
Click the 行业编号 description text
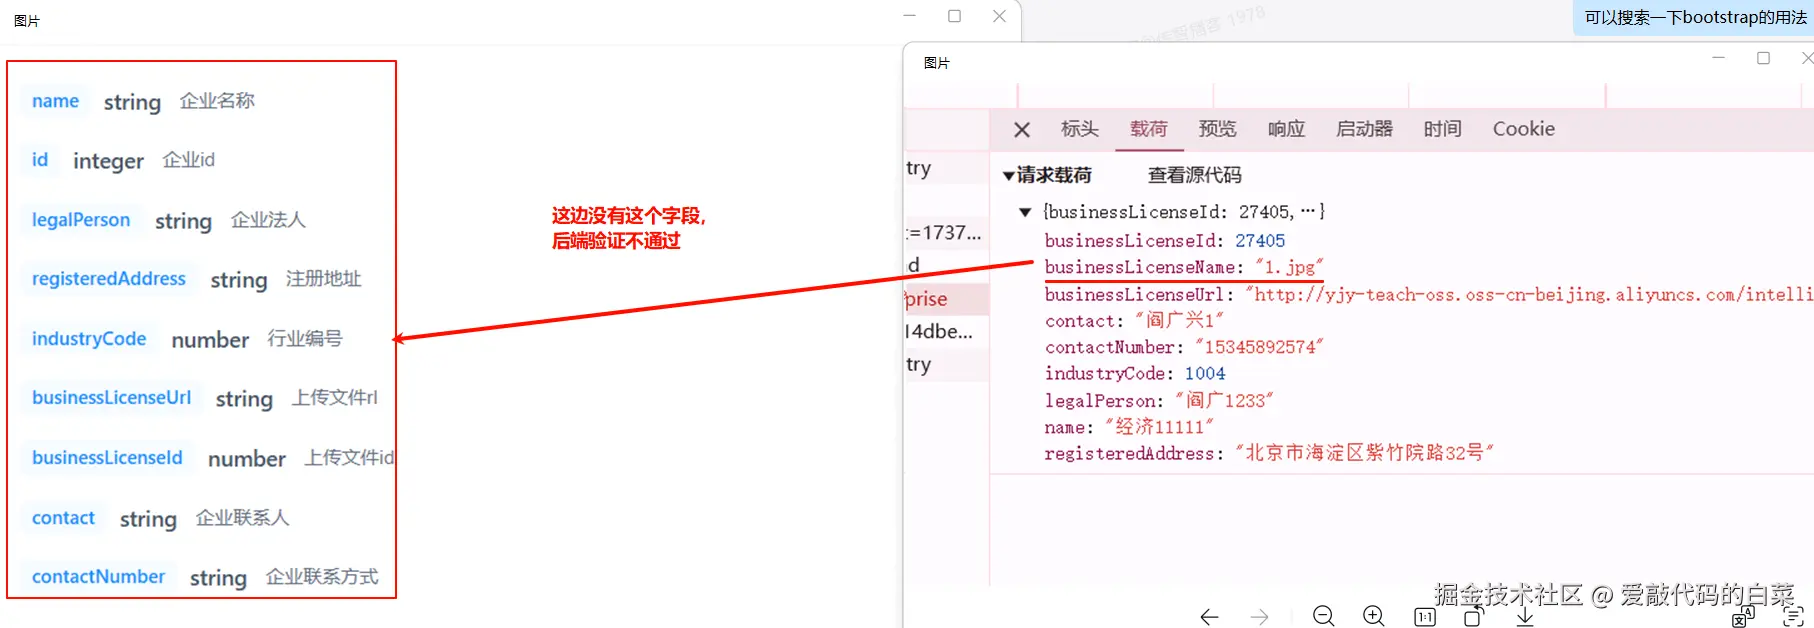[x=305, y=339]
